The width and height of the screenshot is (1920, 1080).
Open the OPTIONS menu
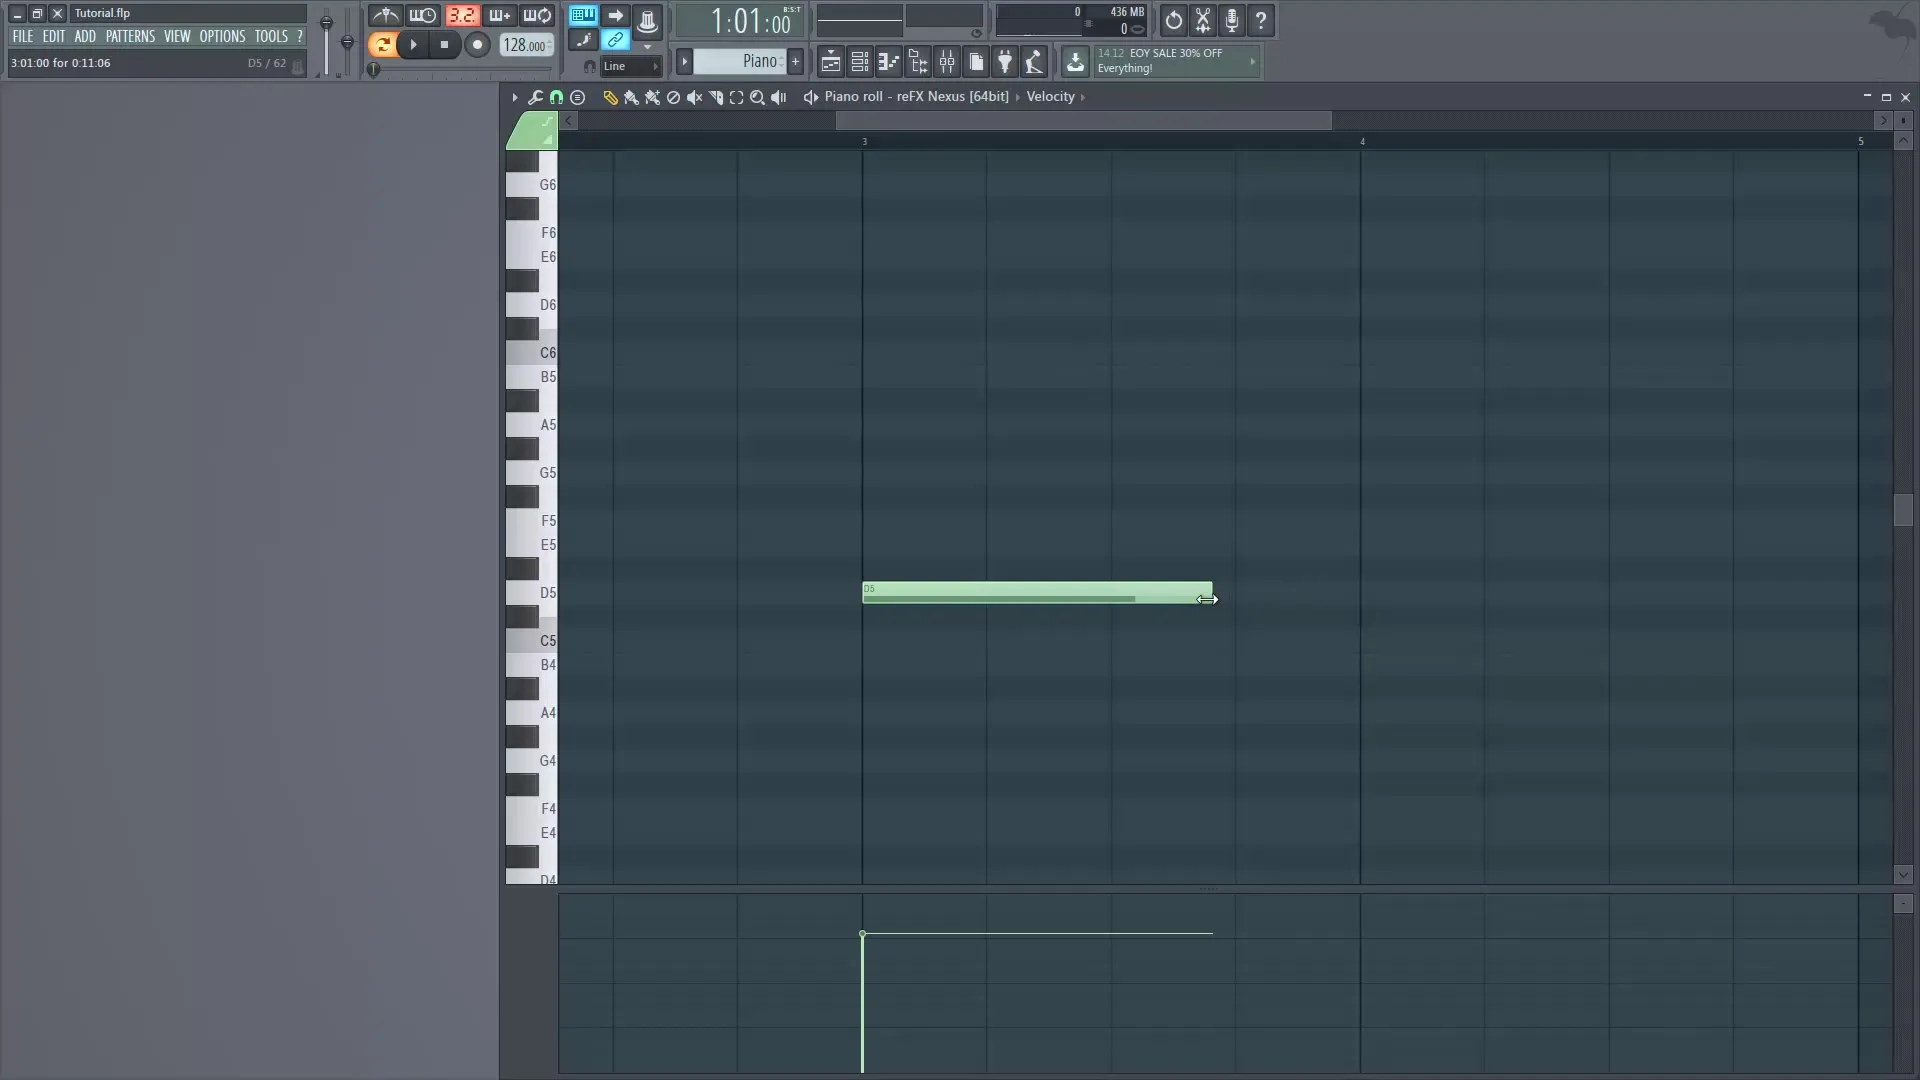pos(221,35)
